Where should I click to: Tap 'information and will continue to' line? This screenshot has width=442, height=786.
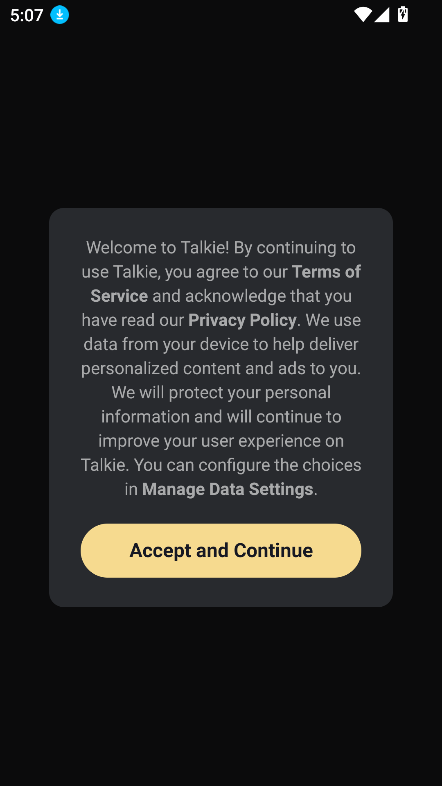click(x=221, y=417)
